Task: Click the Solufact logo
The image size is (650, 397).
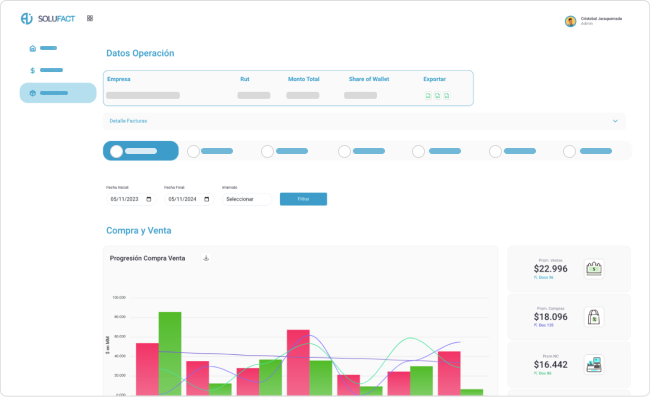Action: (x=48, y=19)
